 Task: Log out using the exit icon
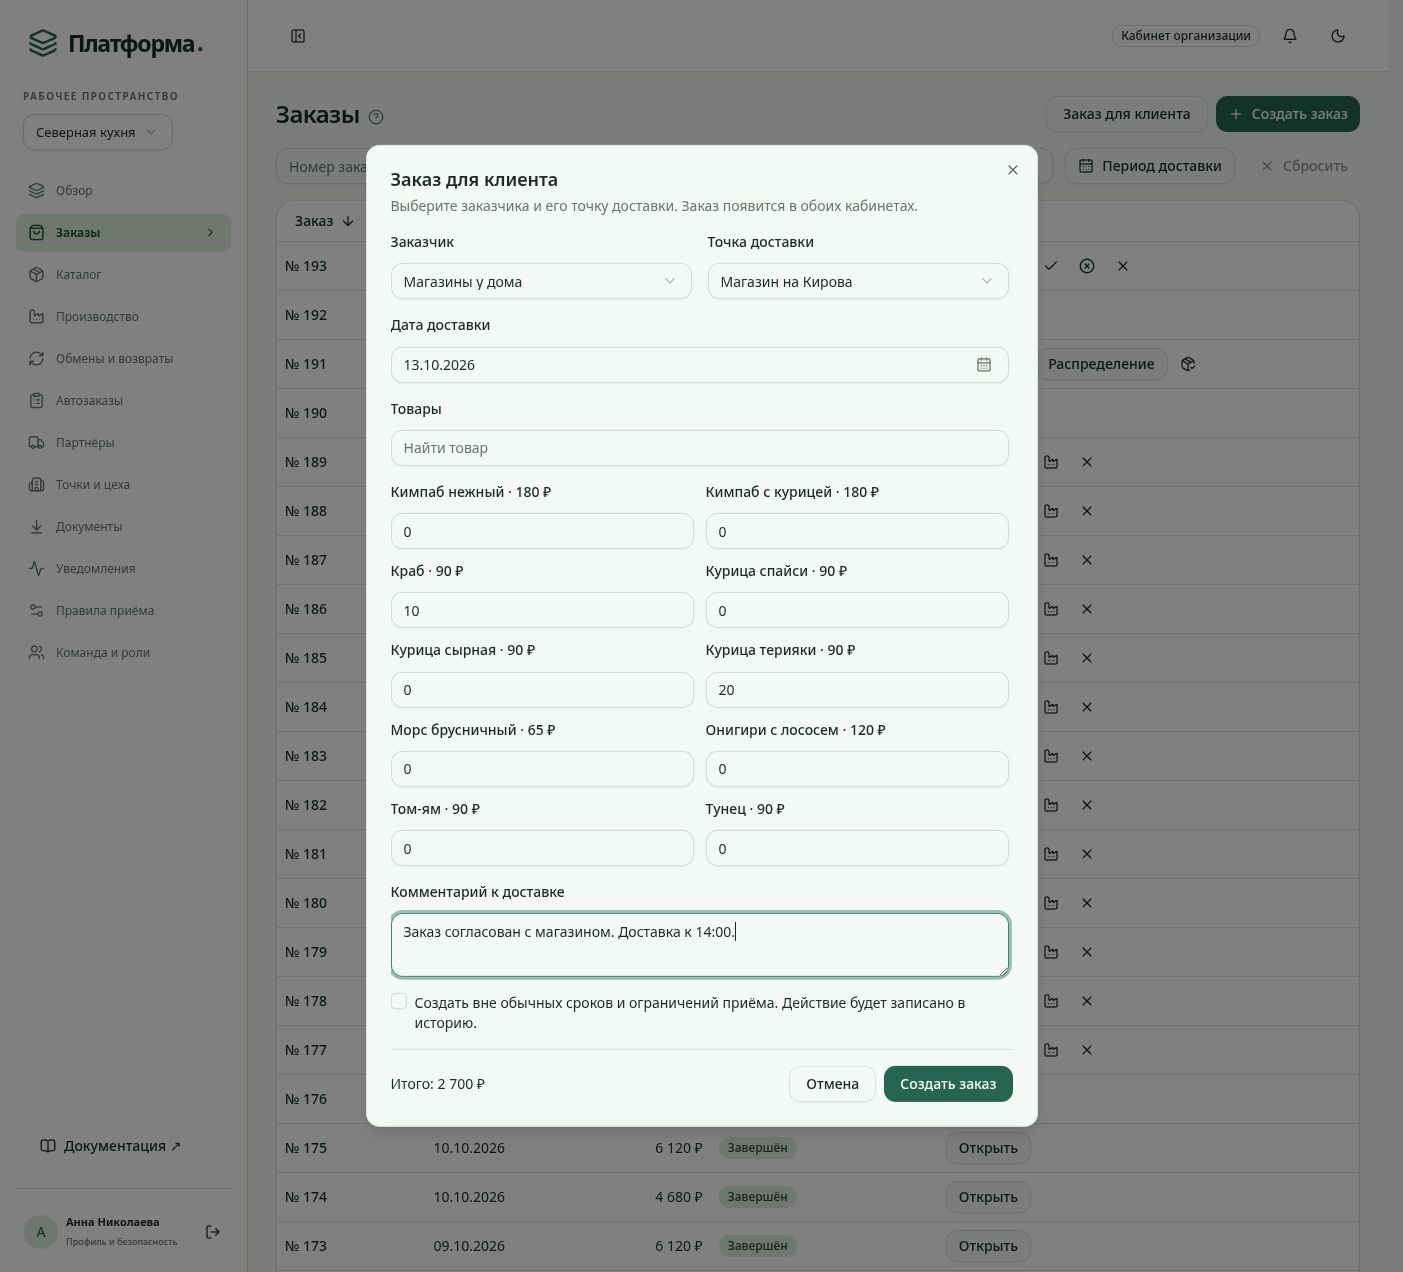point(213,1232)
